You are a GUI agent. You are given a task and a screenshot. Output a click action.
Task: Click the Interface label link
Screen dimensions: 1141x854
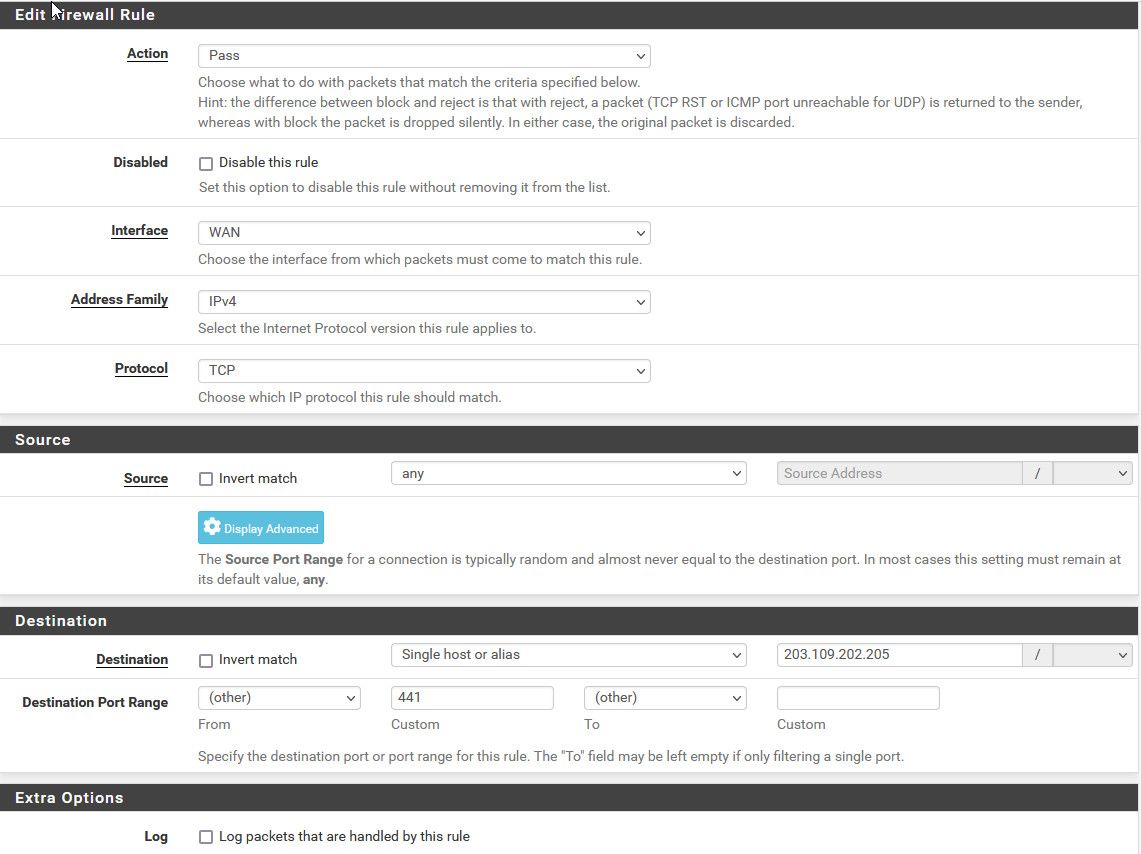pos(139,231)
